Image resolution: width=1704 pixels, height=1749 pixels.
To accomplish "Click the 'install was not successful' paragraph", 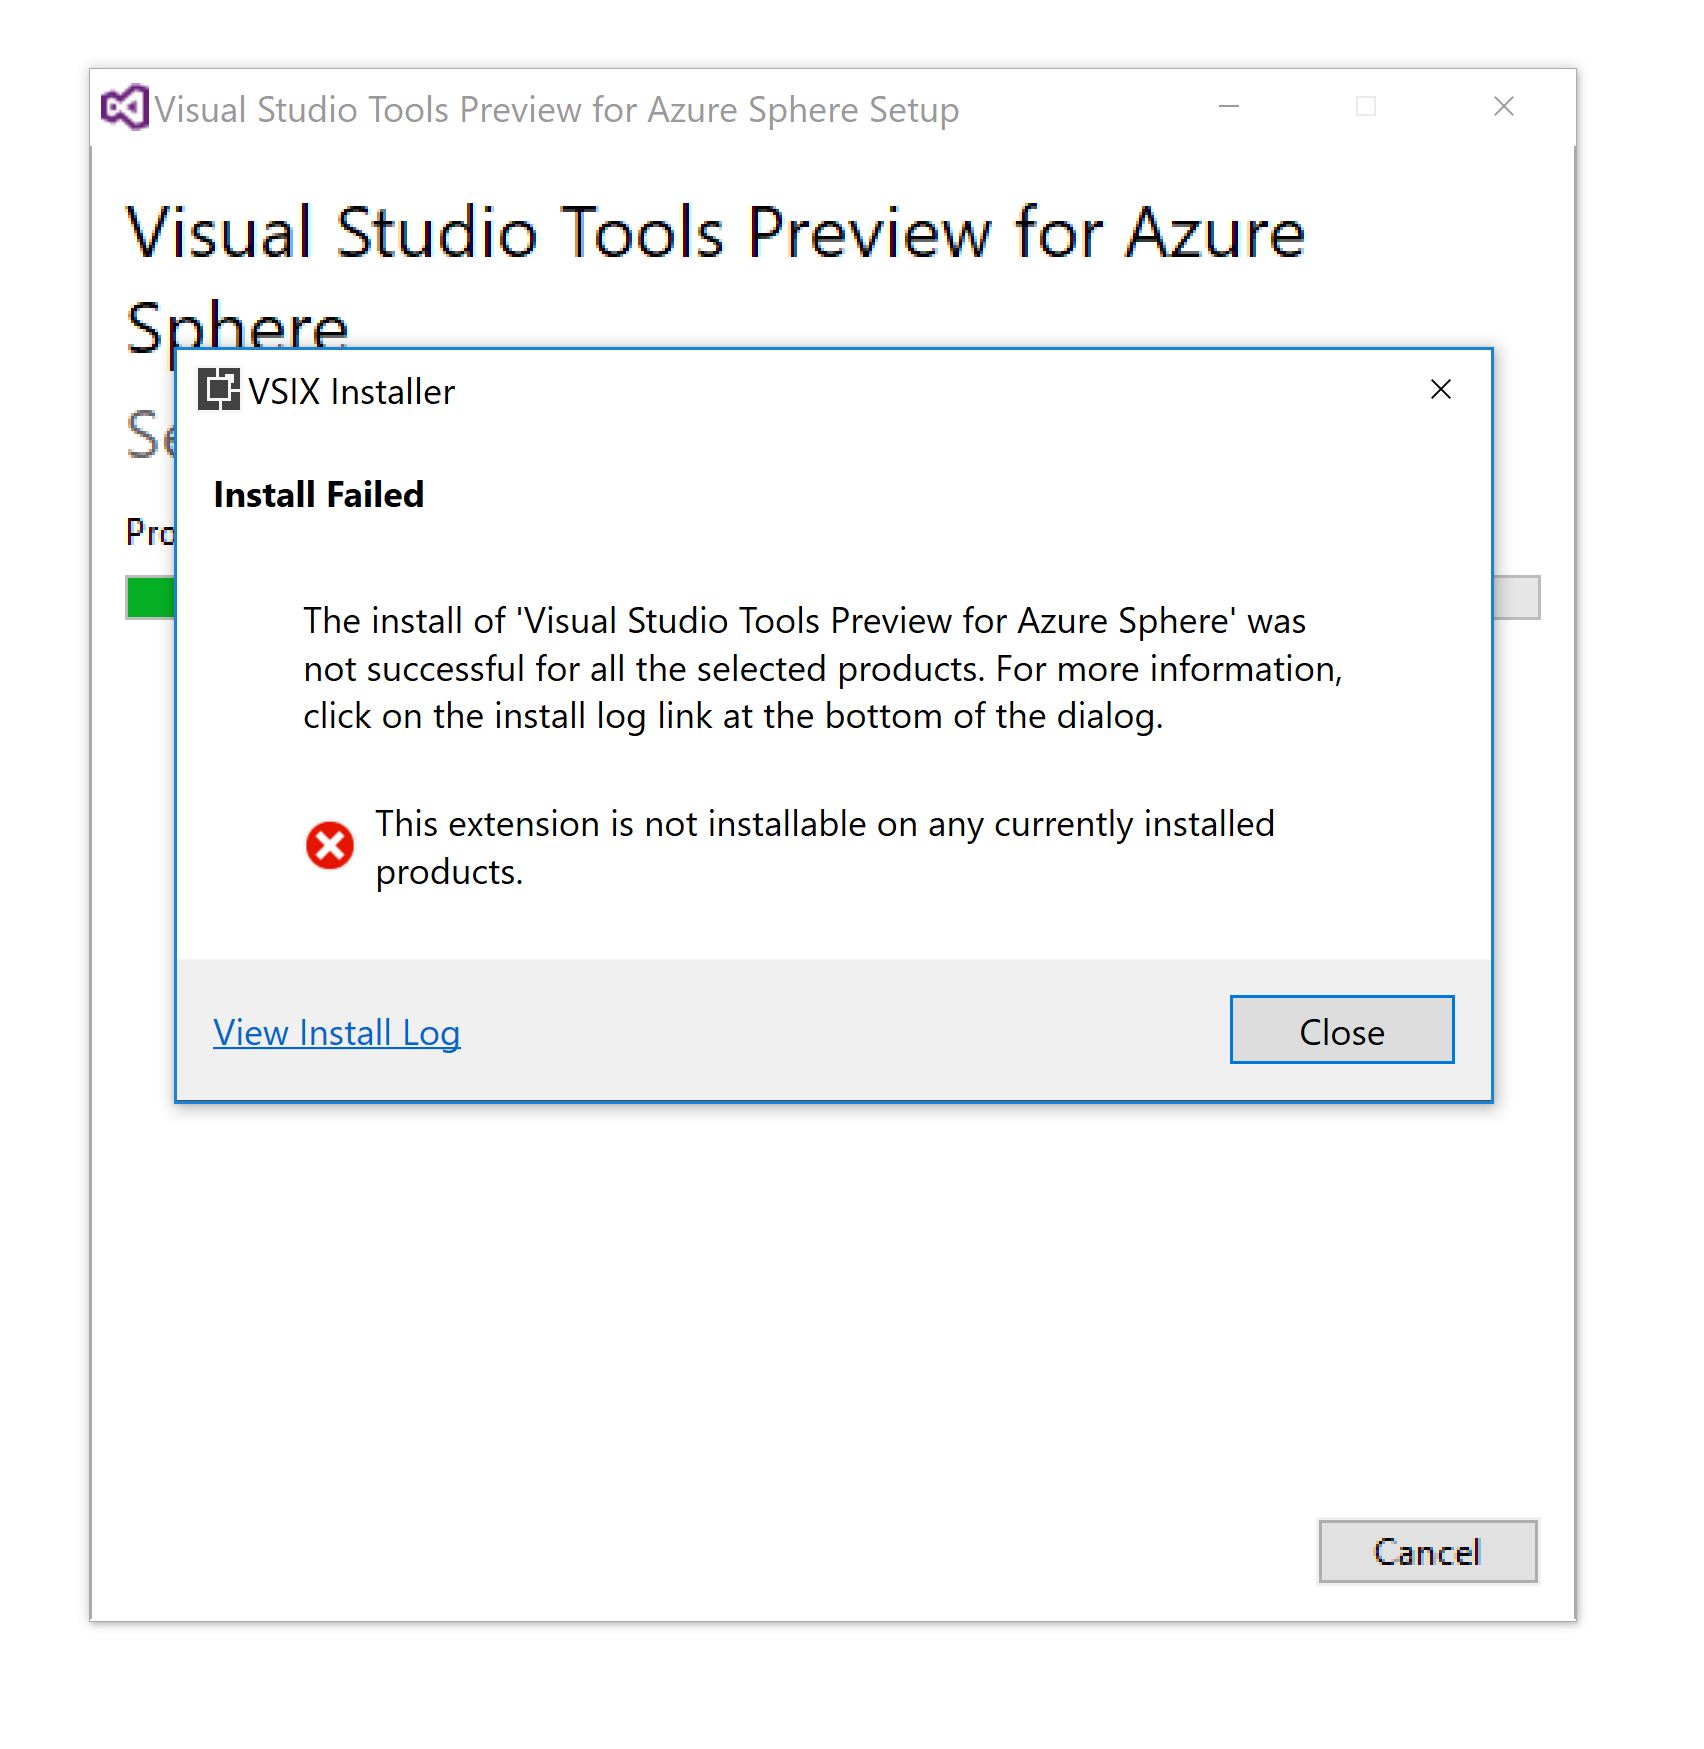I will (x=823, y=668).
